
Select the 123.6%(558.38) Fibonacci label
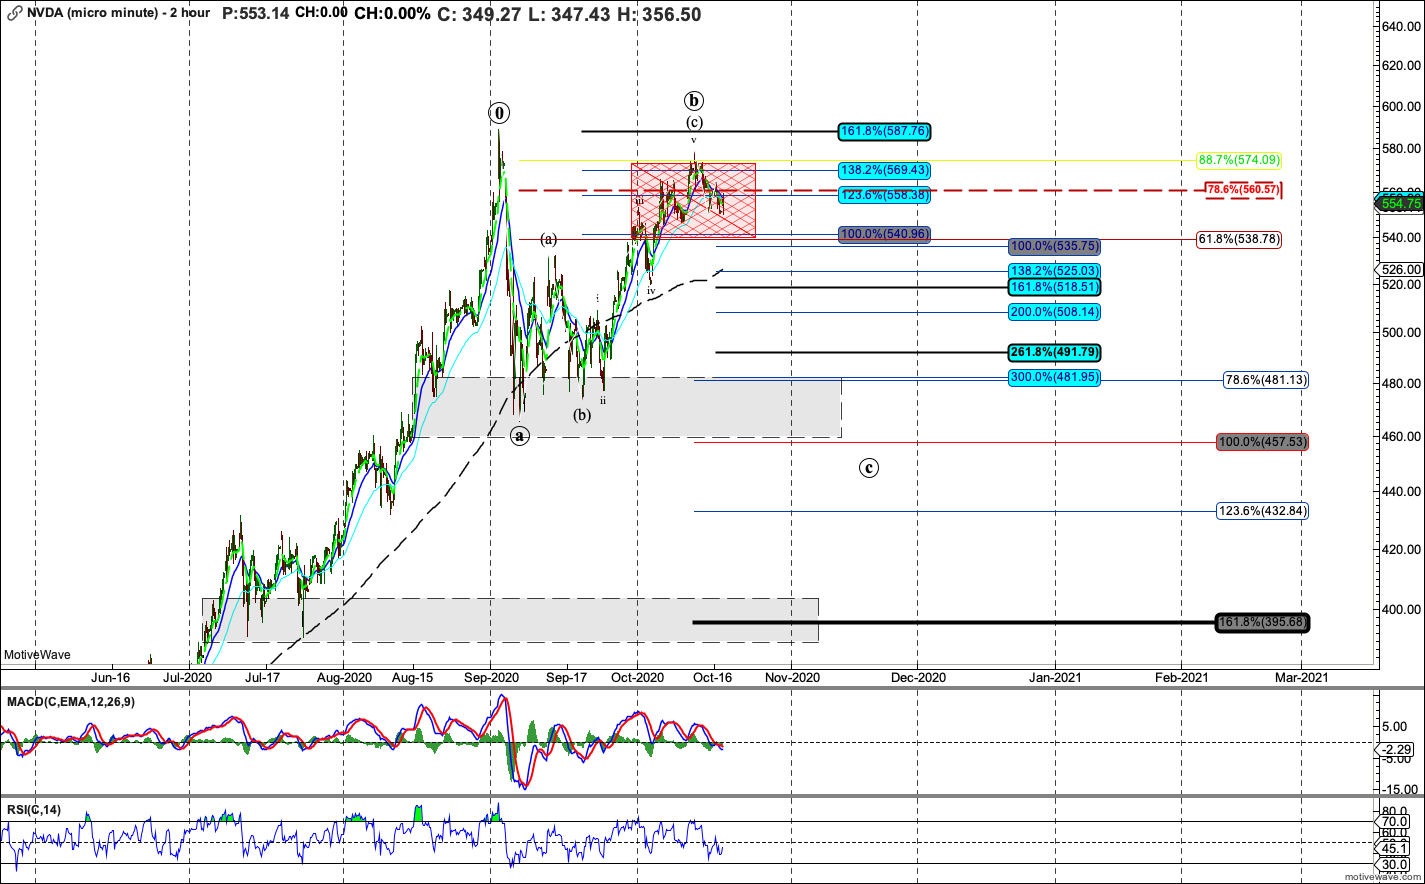(x=886, y=195)
